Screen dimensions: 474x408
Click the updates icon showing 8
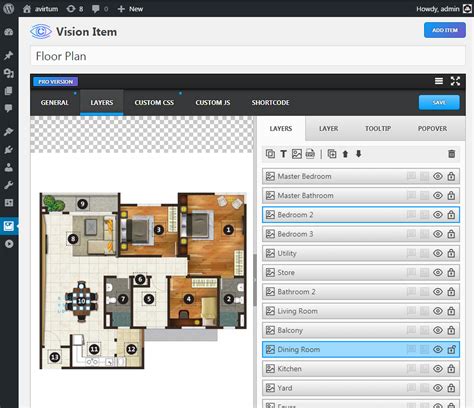click(x=75, y=9)
